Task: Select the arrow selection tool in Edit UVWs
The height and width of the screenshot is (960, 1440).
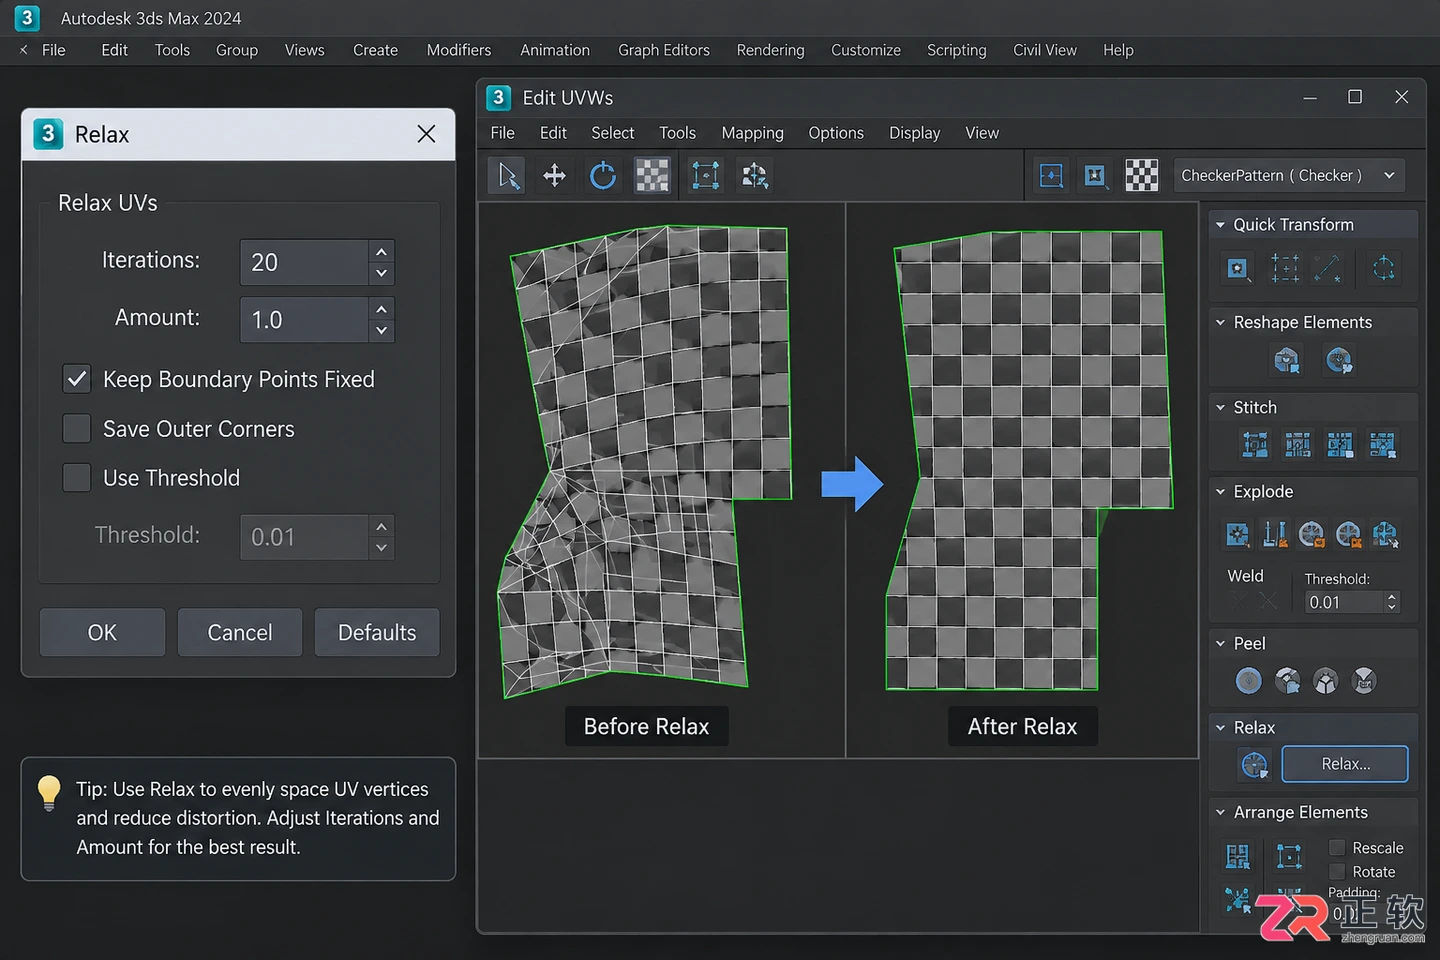Action: [x=507, y=176]
